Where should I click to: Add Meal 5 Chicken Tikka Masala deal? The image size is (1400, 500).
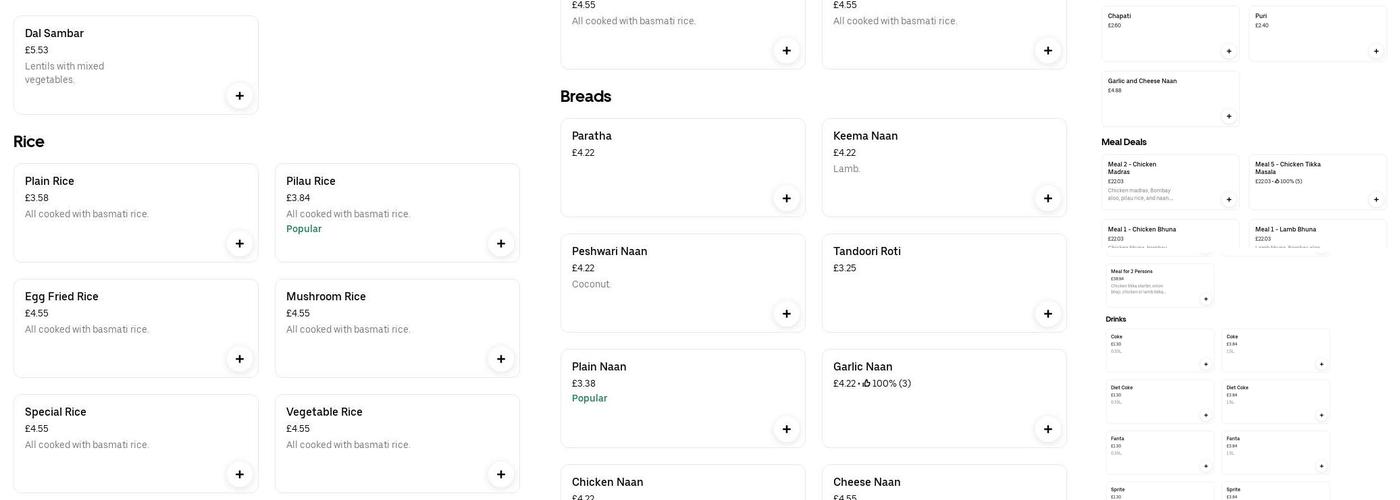click(1376, 199)
